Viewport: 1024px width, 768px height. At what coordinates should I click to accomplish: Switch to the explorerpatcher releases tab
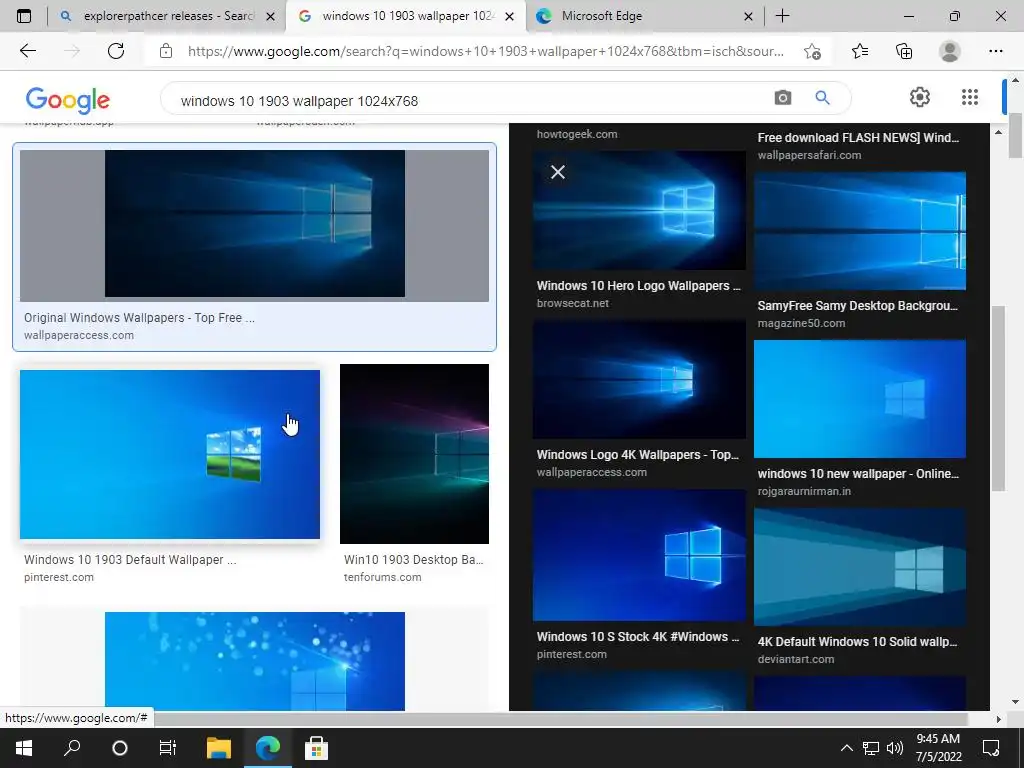click(166, 16)
